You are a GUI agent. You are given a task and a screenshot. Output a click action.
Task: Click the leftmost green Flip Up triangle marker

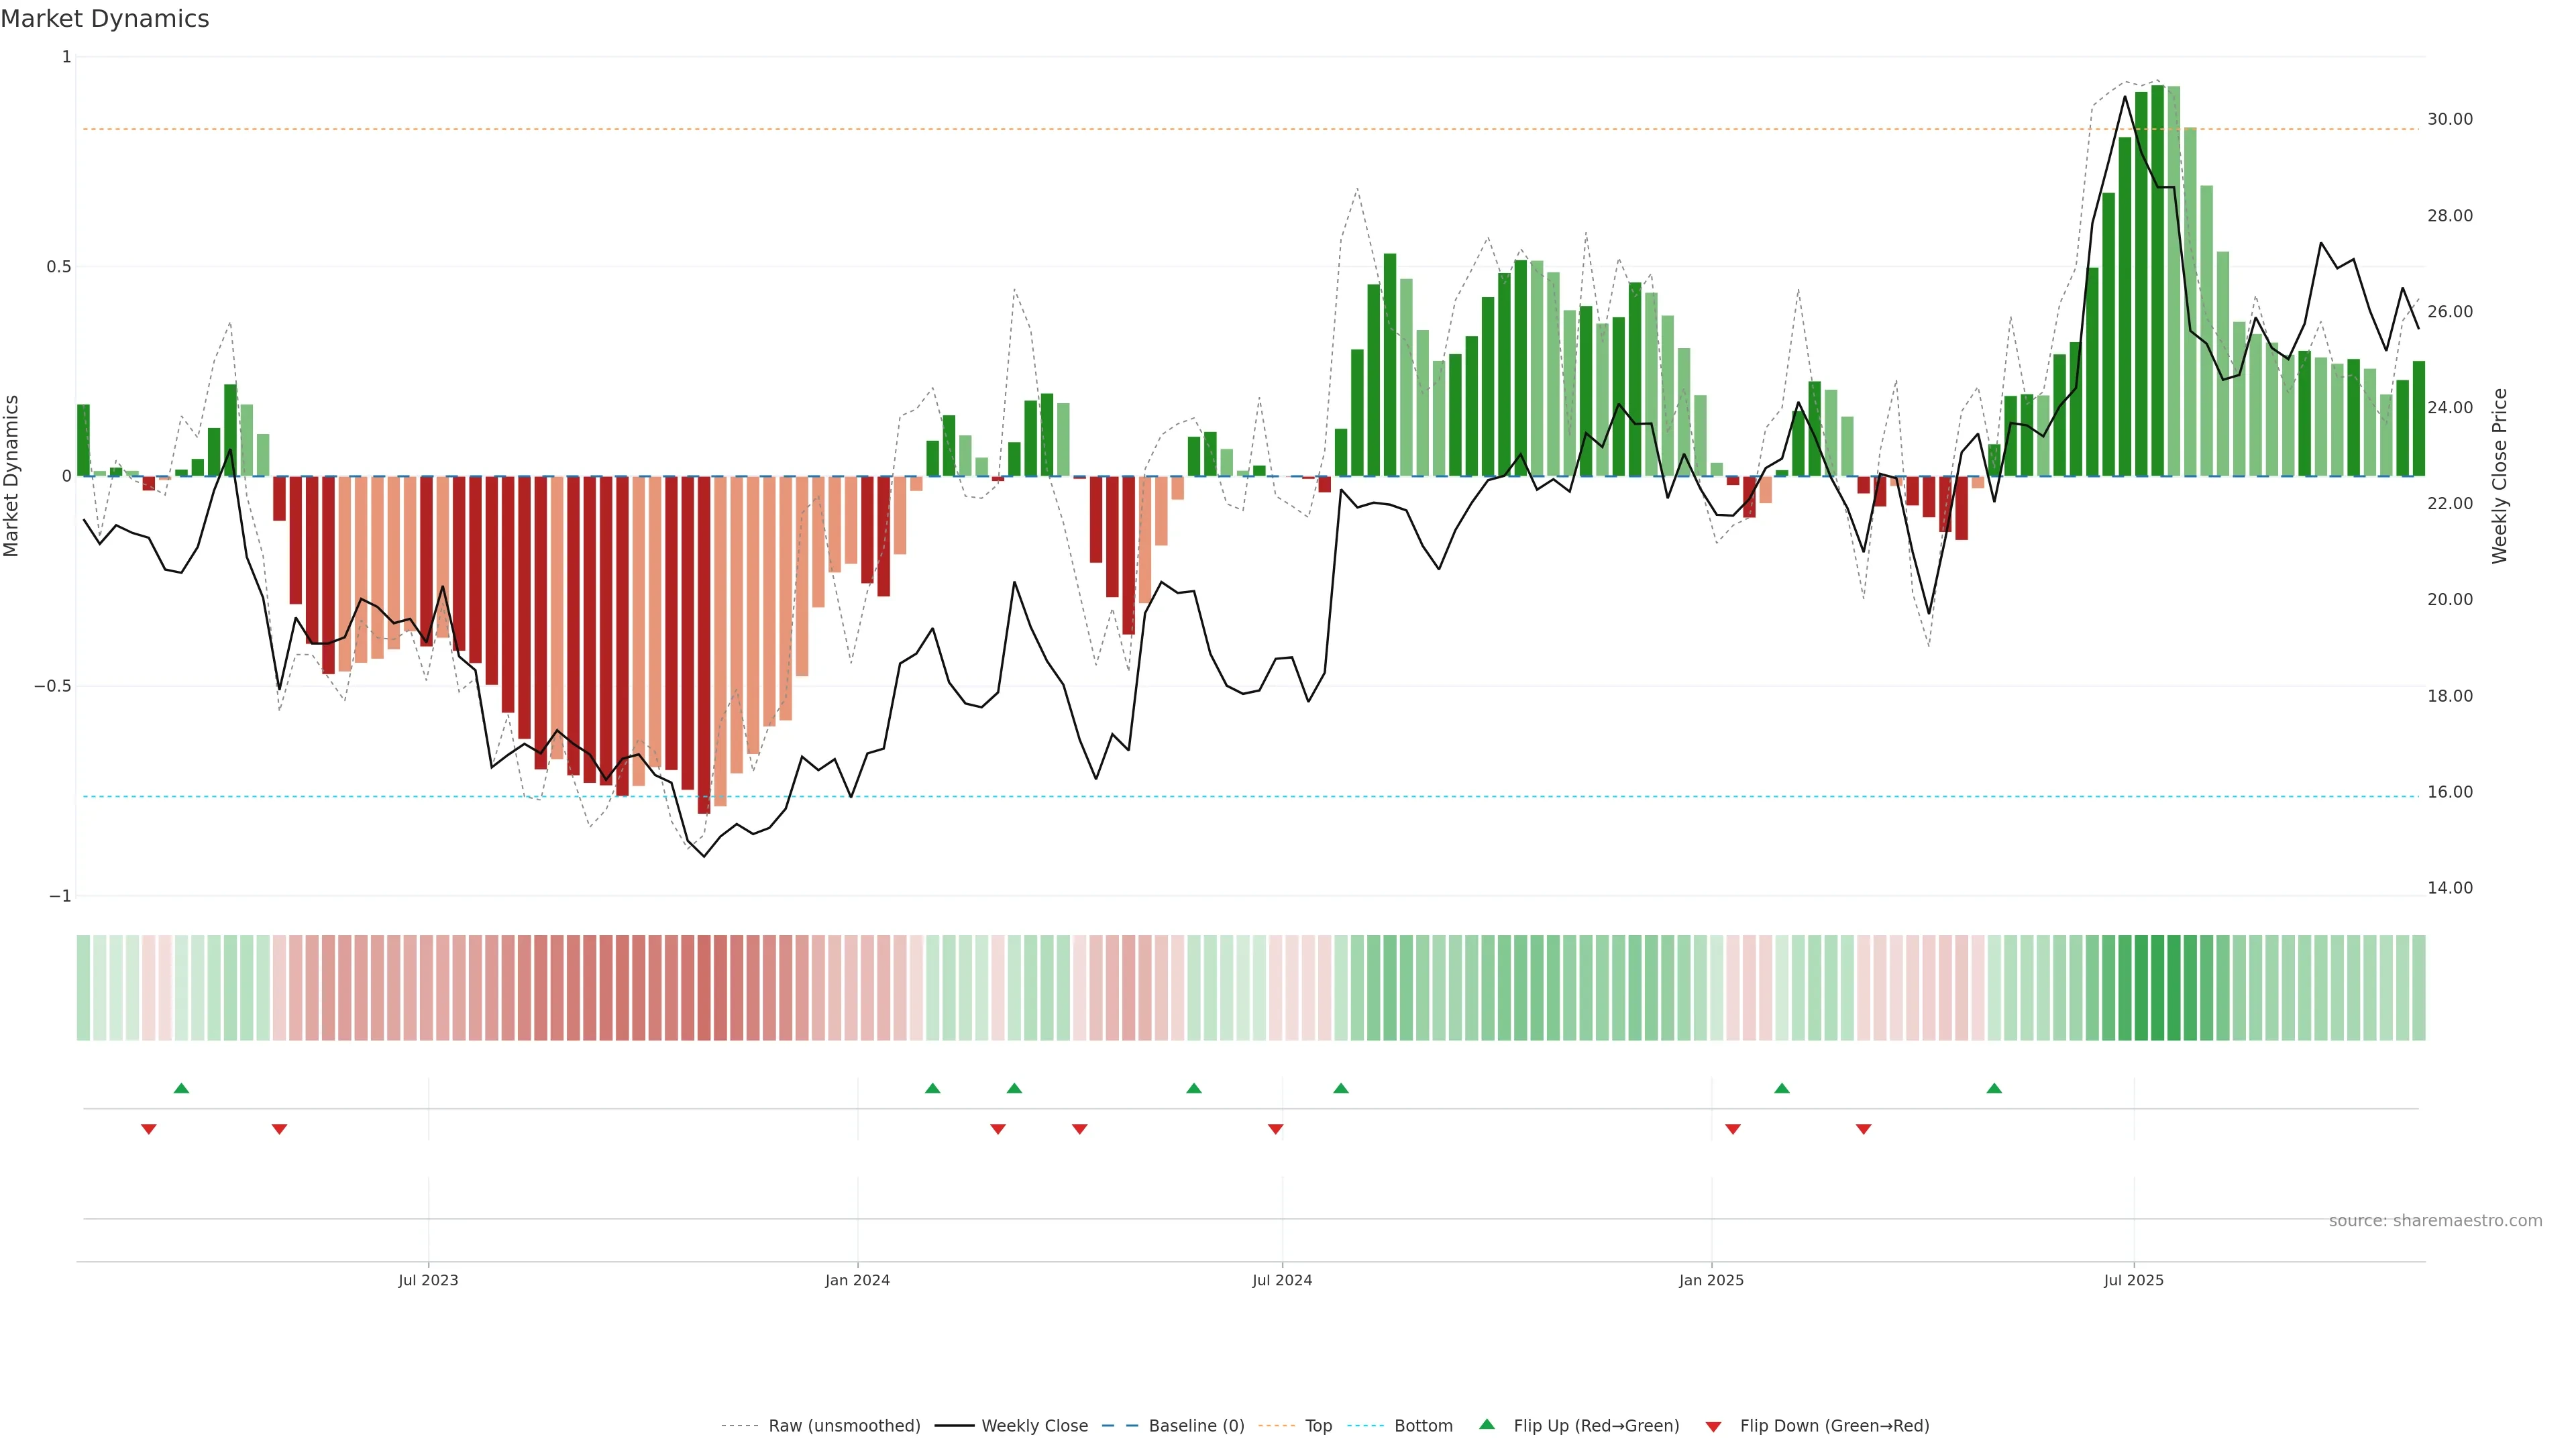181,1088
